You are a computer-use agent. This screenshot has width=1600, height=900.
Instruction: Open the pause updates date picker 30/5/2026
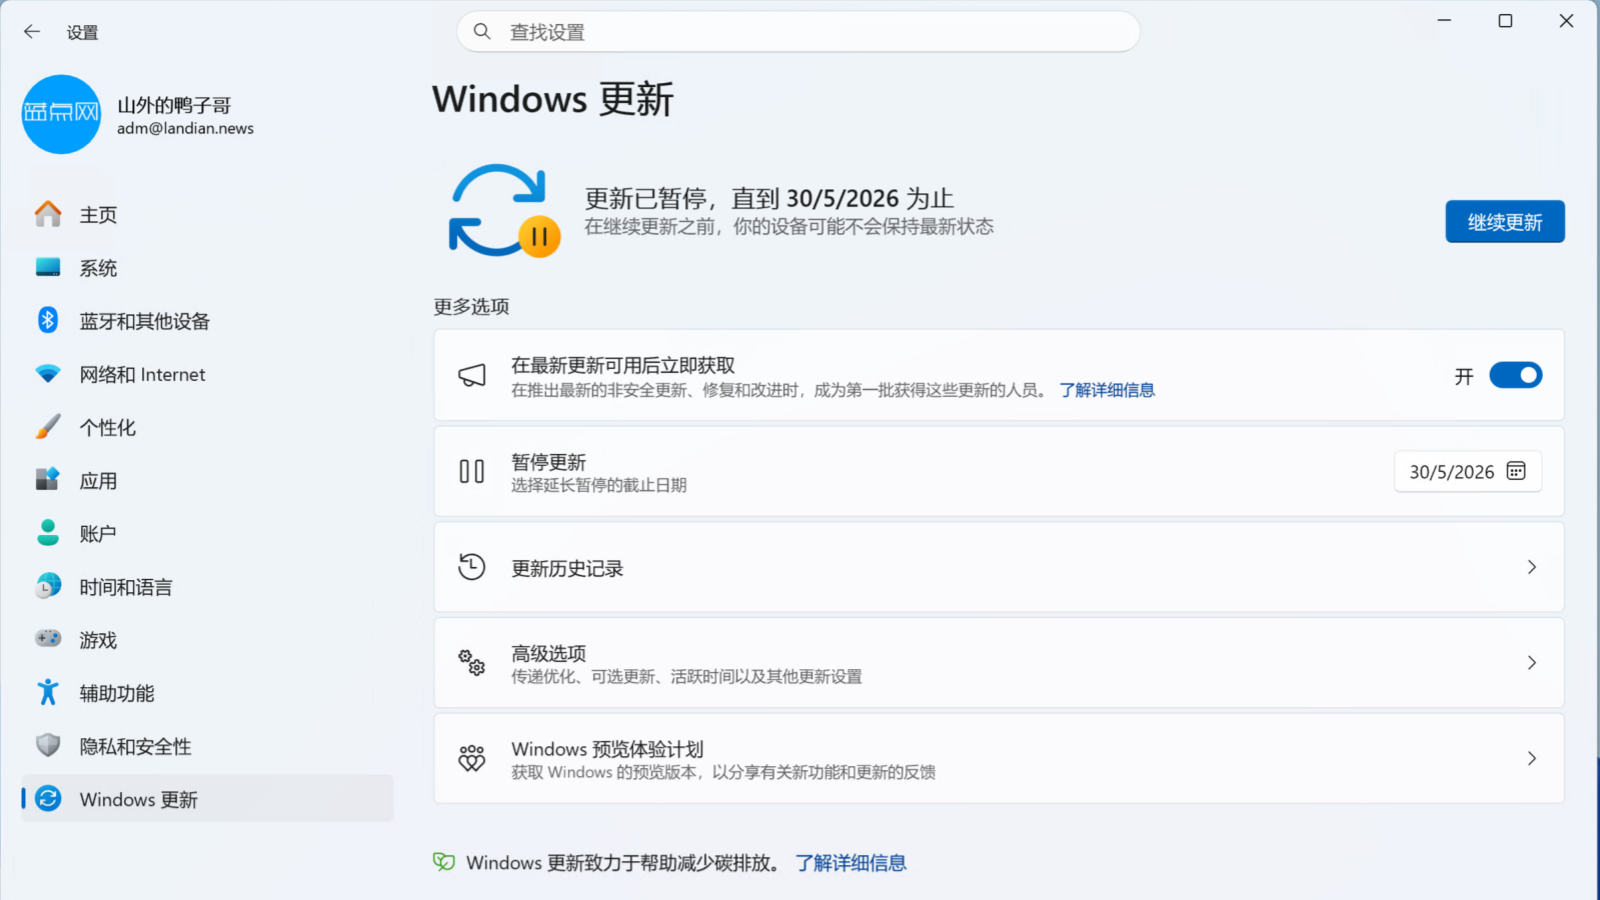click(x=1467, y=472)
